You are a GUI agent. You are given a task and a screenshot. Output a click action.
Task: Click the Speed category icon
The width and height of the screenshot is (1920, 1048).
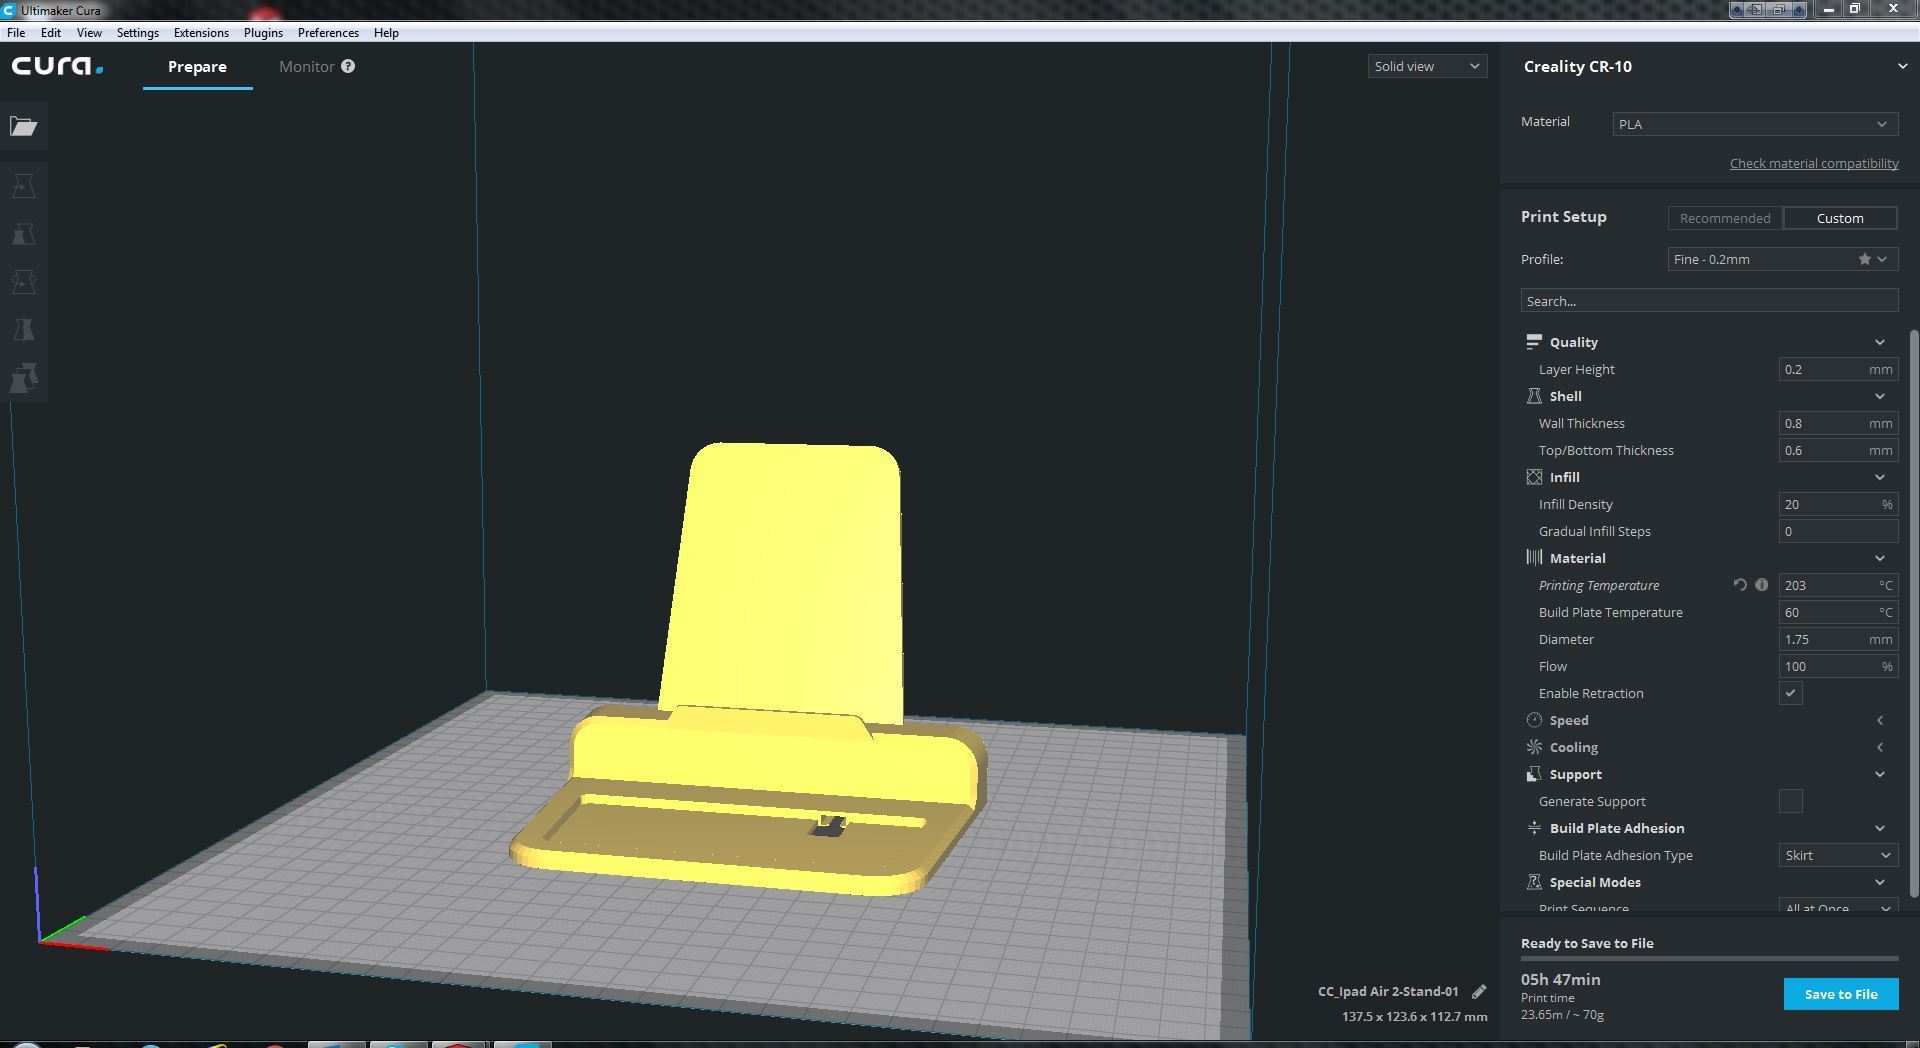click(x=1534, y=720)
